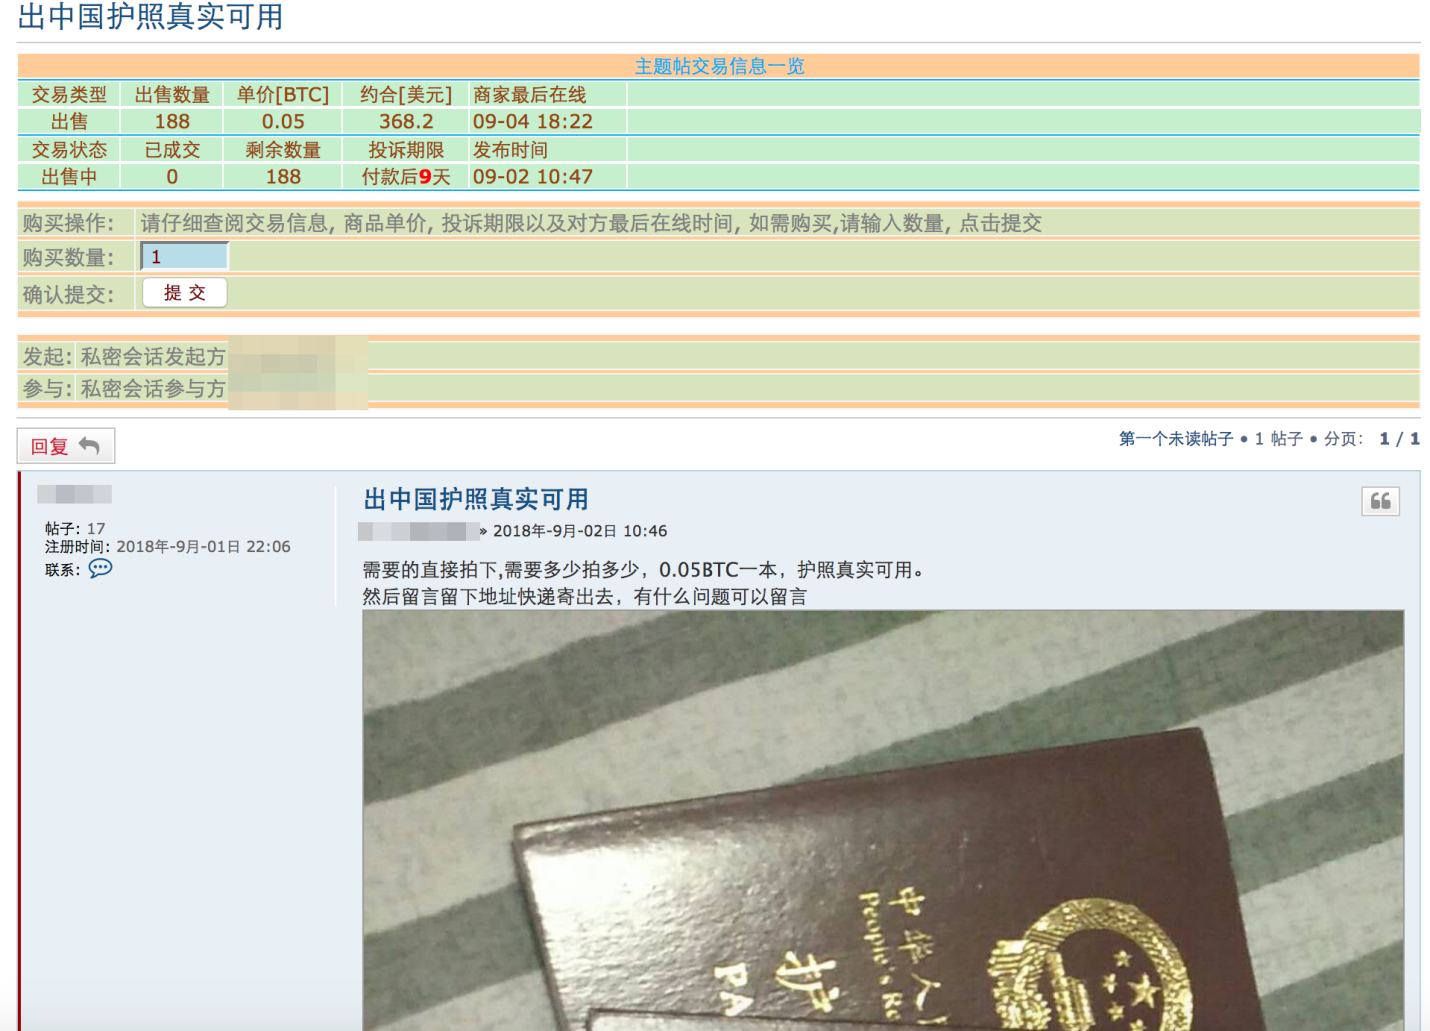
Task: Select the 368.2 USD price cell
Action: [406, 122]
